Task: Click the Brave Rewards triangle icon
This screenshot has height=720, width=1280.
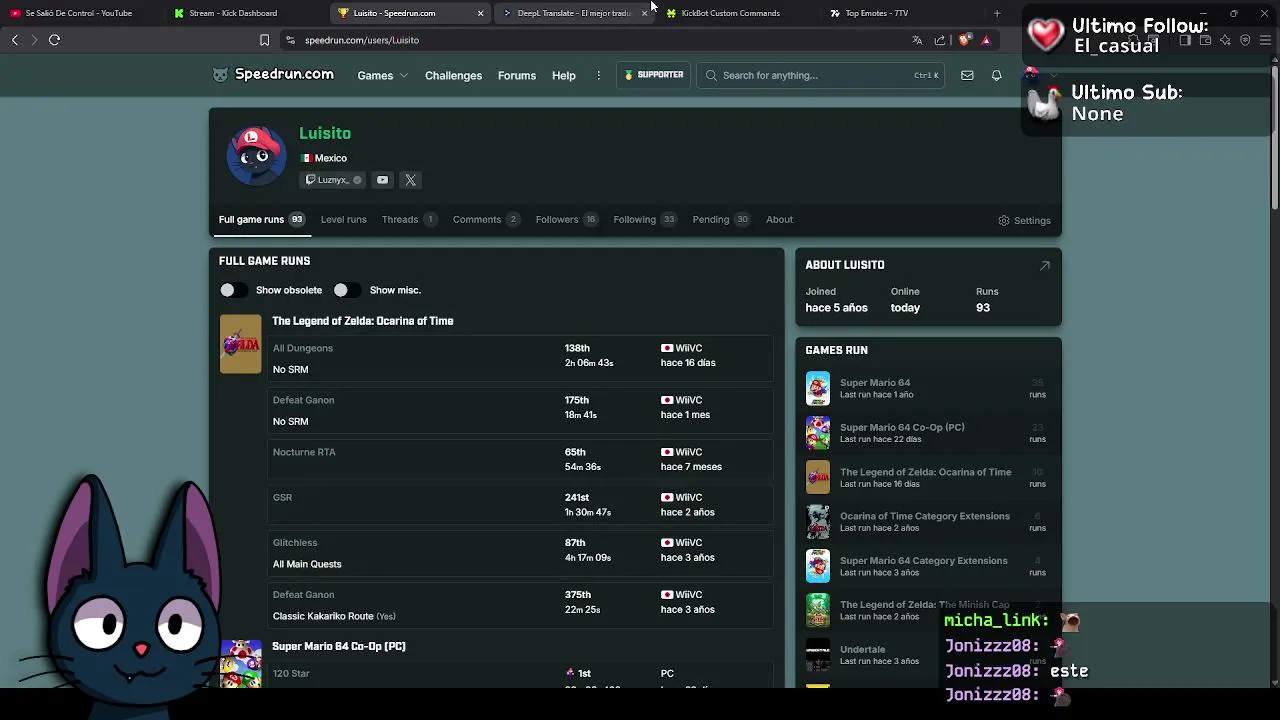Action: tap(986, 40)
